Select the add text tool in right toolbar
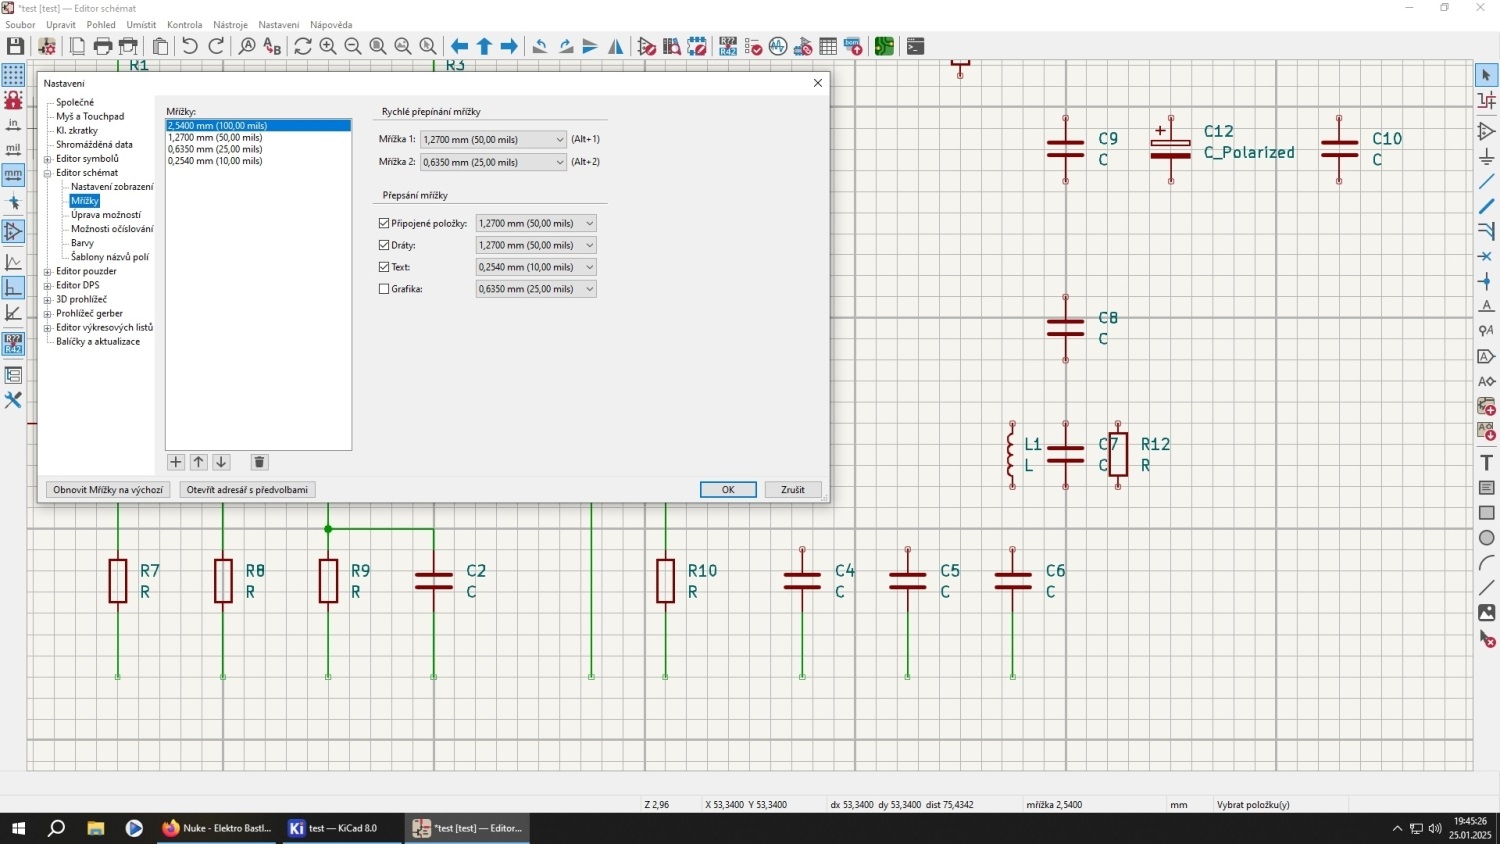The image size is (1500, 844). point(1486,462)
